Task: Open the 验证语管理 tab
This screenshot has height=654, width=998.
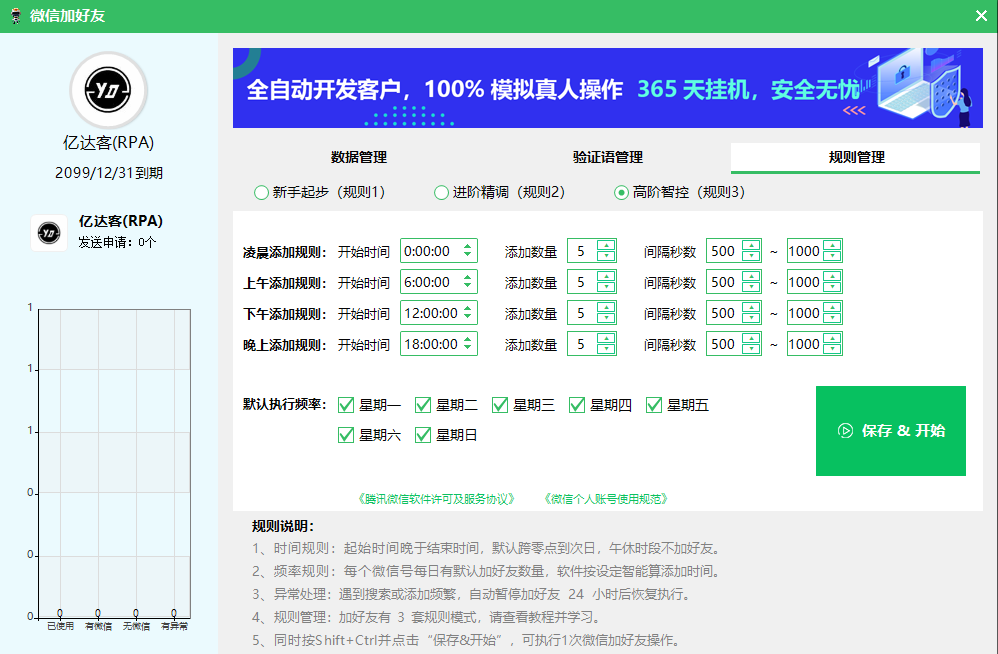Action: coord(607,157)
